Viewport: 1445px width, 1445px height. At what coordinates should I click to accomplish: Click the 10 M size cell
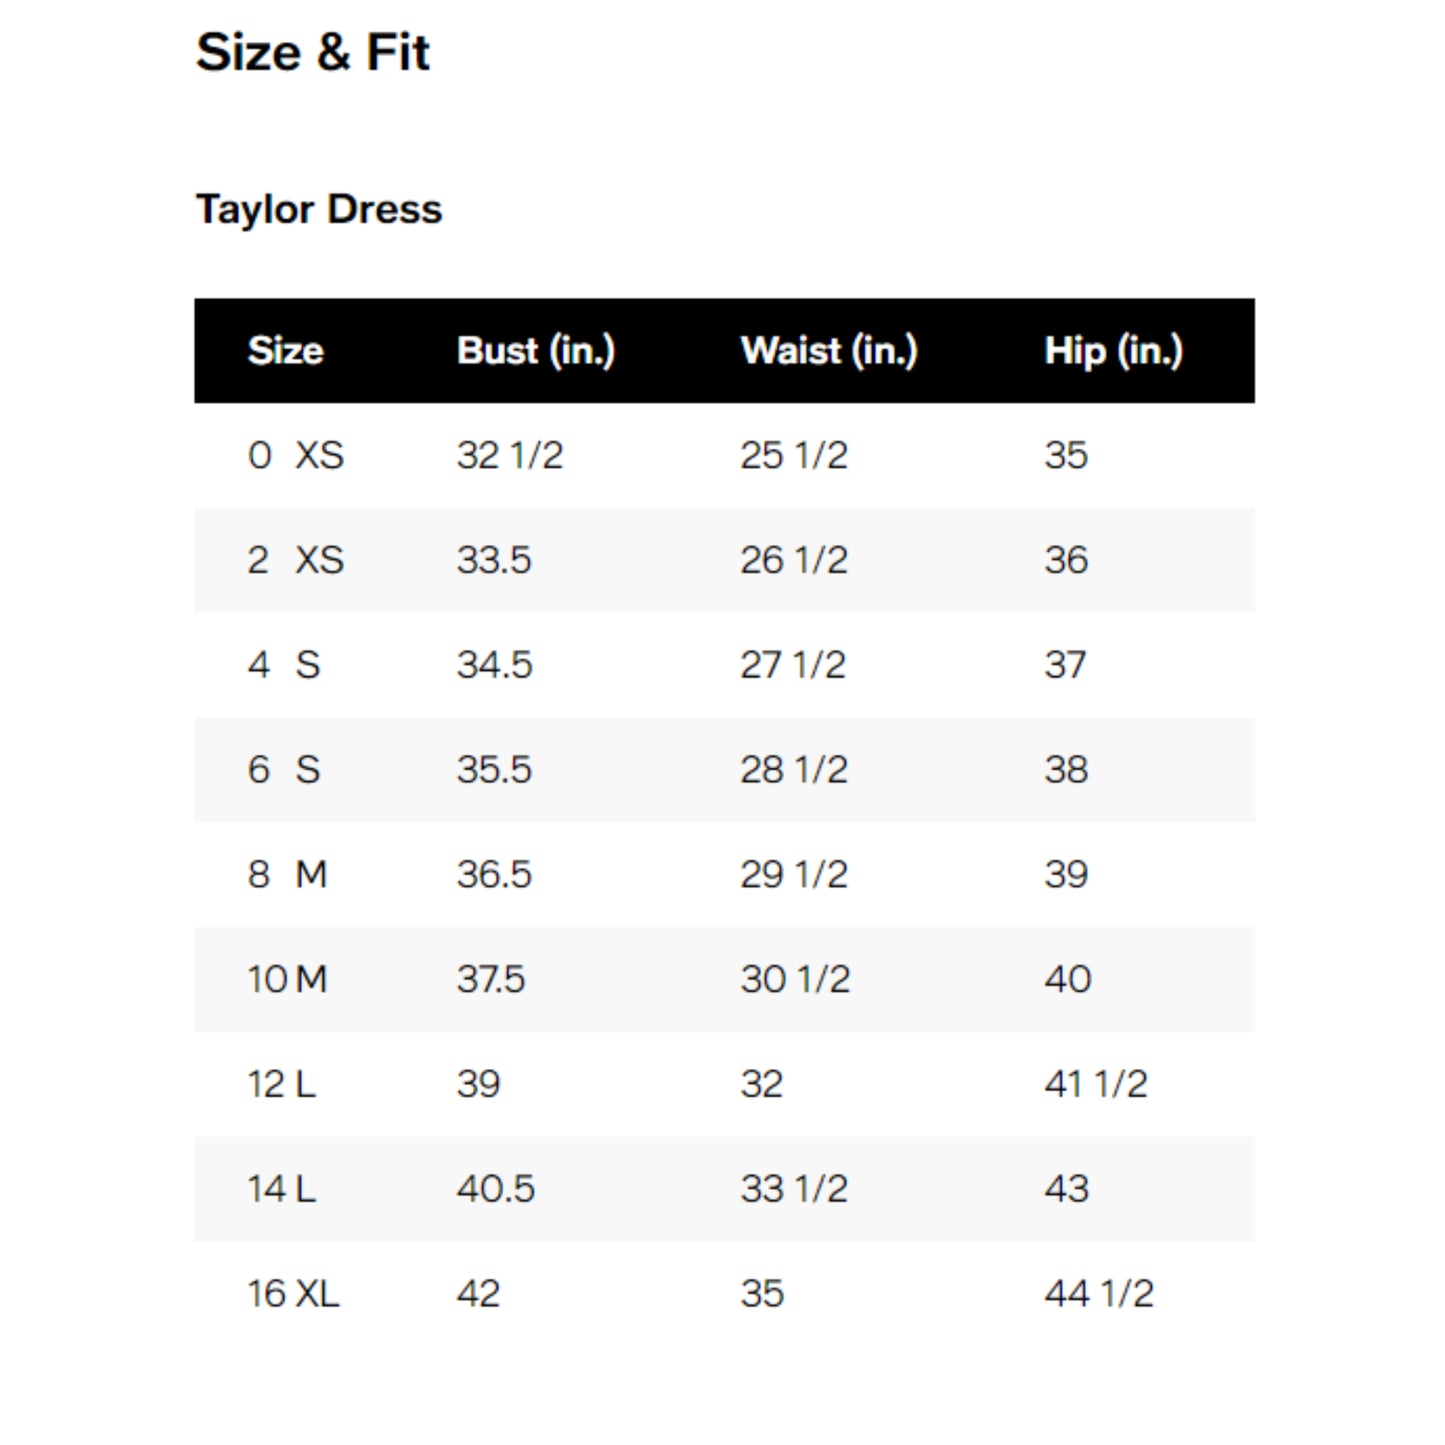(287, 979)
